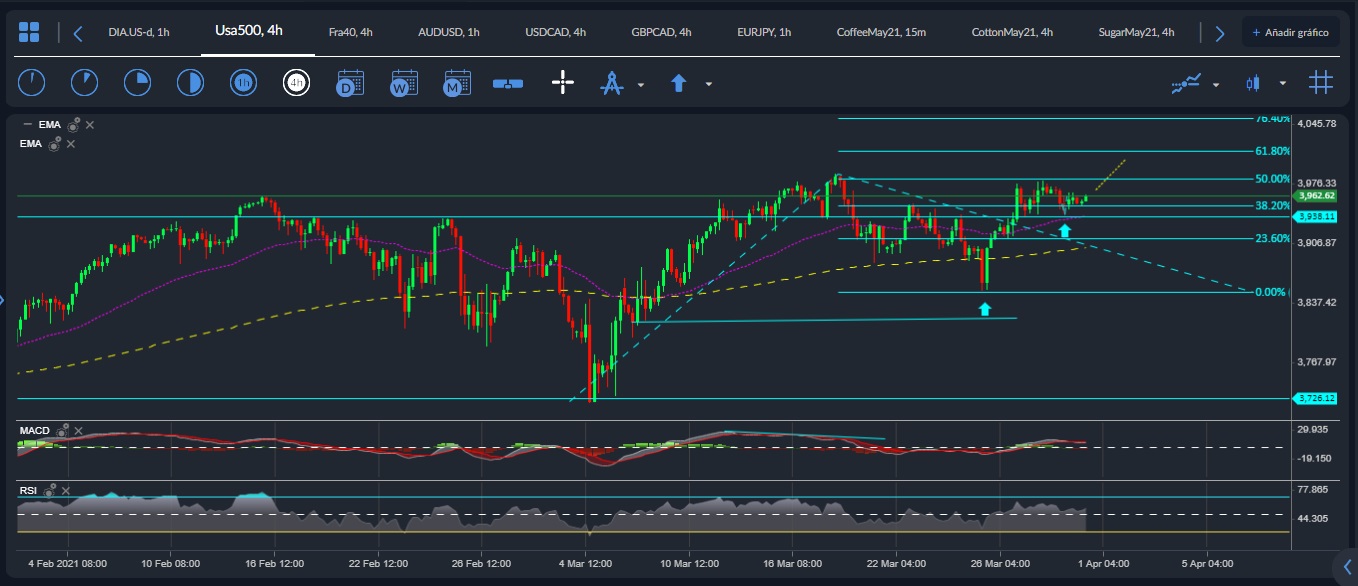Select the 1h timeframe icon
The width and height of the screenshot is (1358, 586).
click(243, 83)
